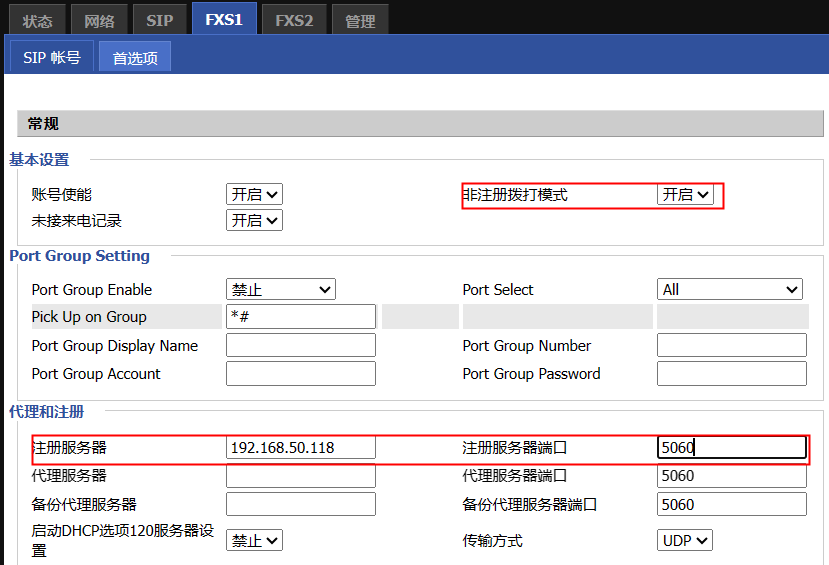Screen dimensions: 829x565
Task: Click the Pick Up on Group field
Action: pyautogui.click(x=301, y=317)
